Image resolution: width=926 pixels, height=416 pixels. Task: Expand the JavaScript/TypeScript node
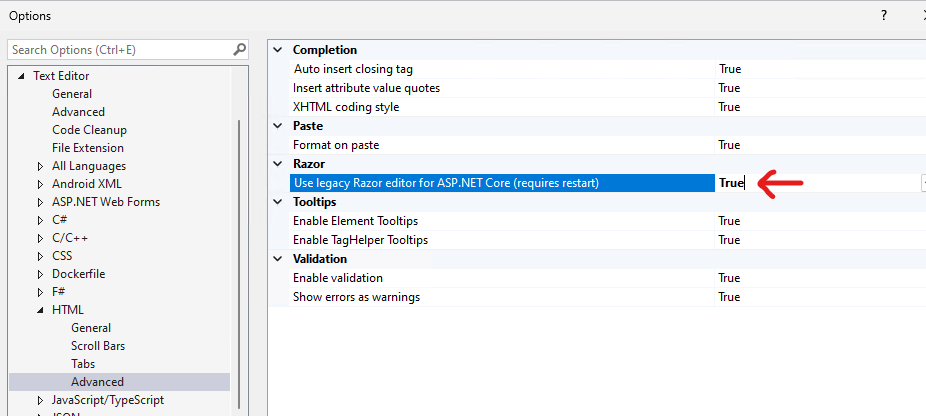pyautogui.click(x=40, y=400)
